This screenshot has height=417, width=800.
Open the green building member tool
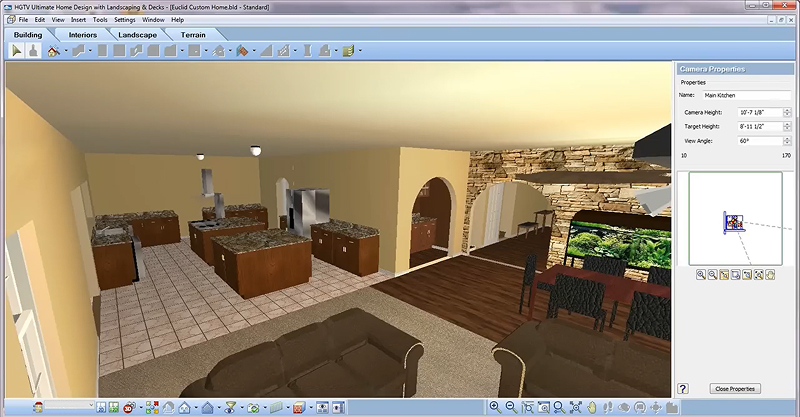tap(348, 51)
